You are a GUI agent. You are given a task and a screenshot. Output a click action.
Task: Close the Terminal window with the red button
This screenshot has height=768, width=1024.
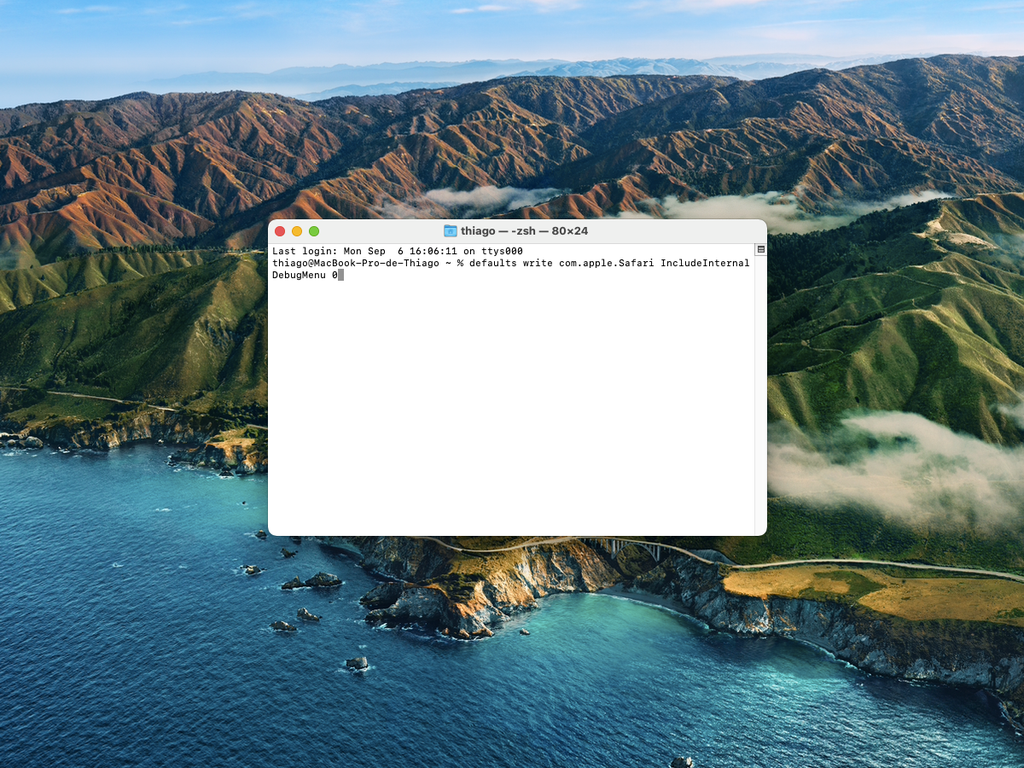(x=280, y=231)
